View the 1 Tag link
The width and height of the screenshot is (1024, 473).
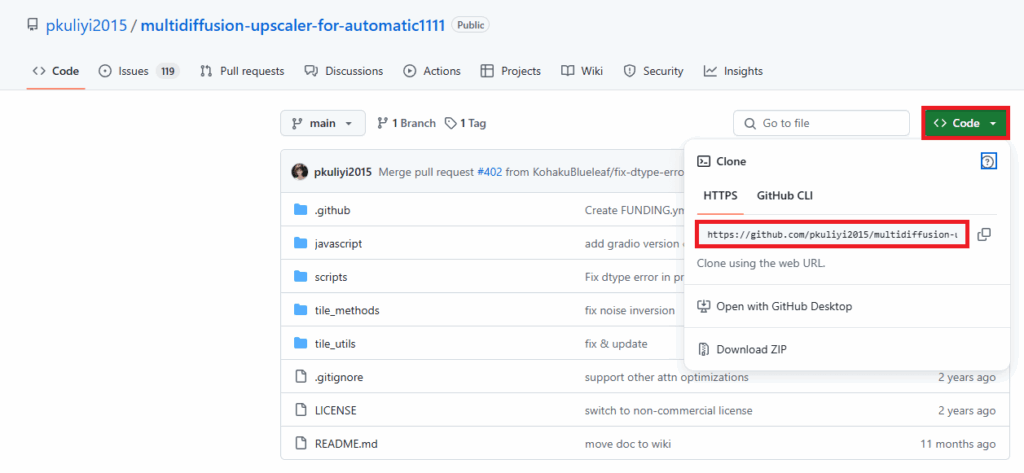click(466, 123)
